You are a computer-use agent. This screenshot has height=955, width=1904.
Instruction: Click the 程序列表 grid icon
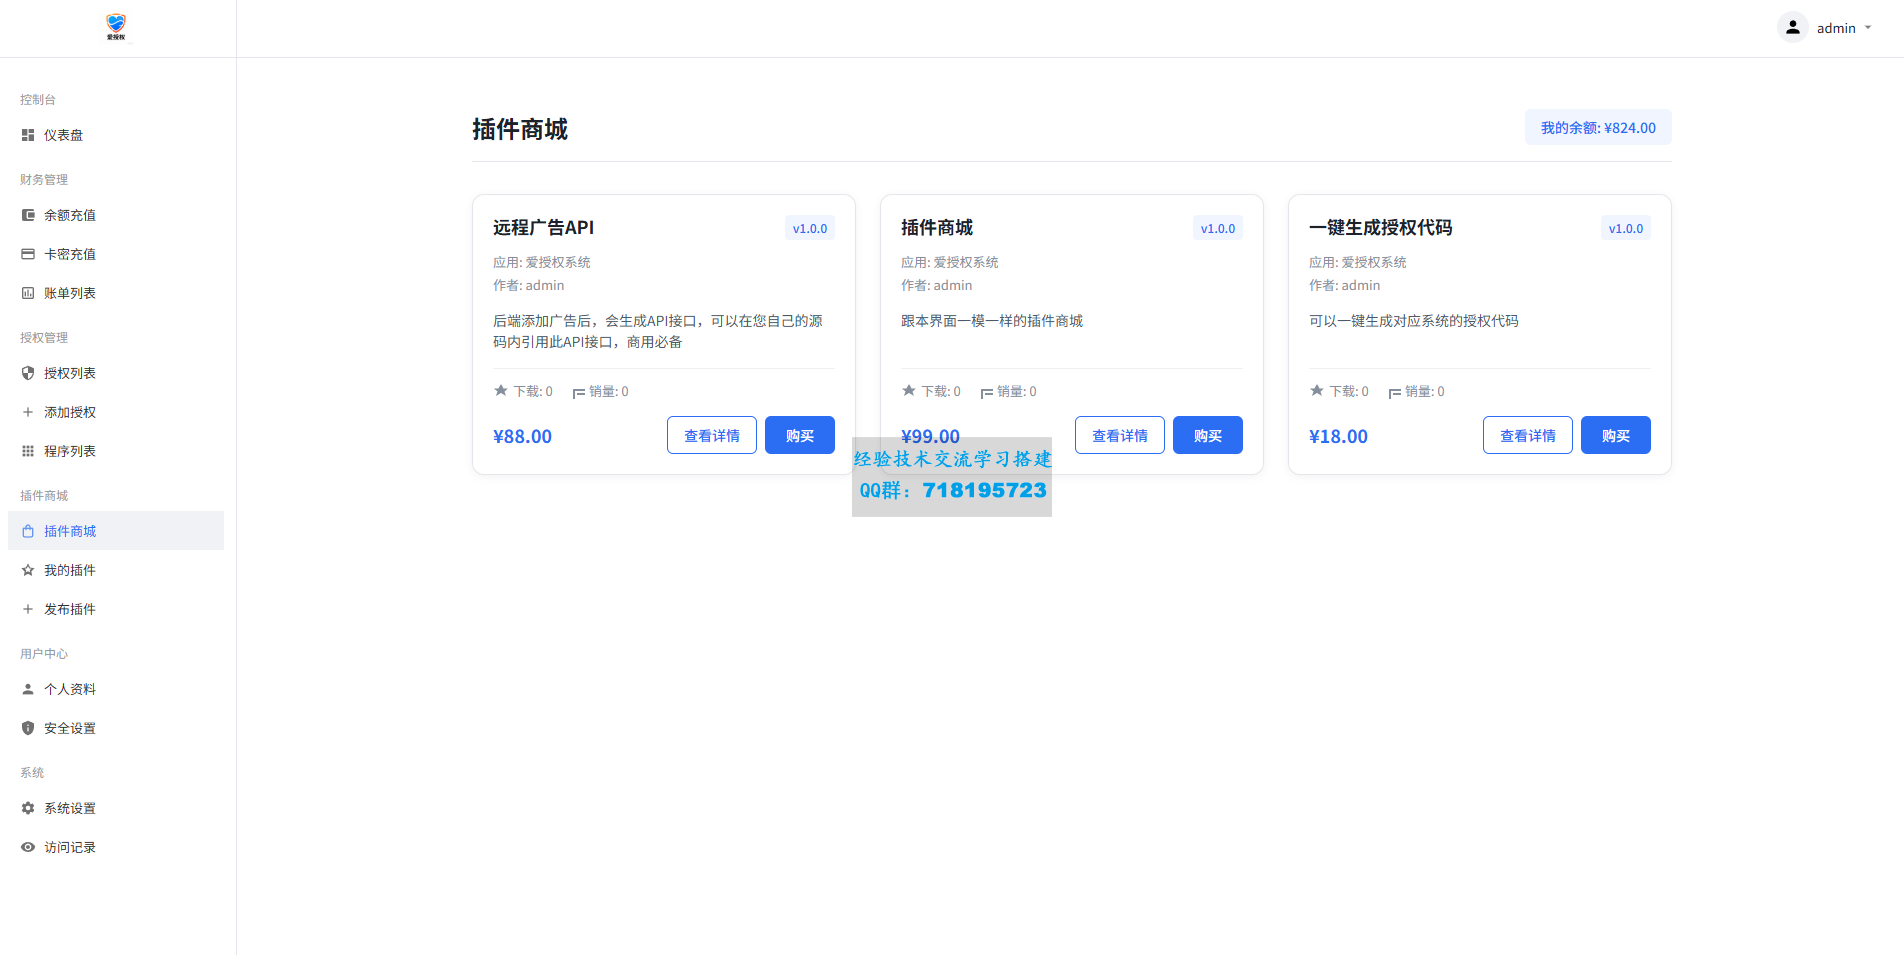[x=28, y=451]
